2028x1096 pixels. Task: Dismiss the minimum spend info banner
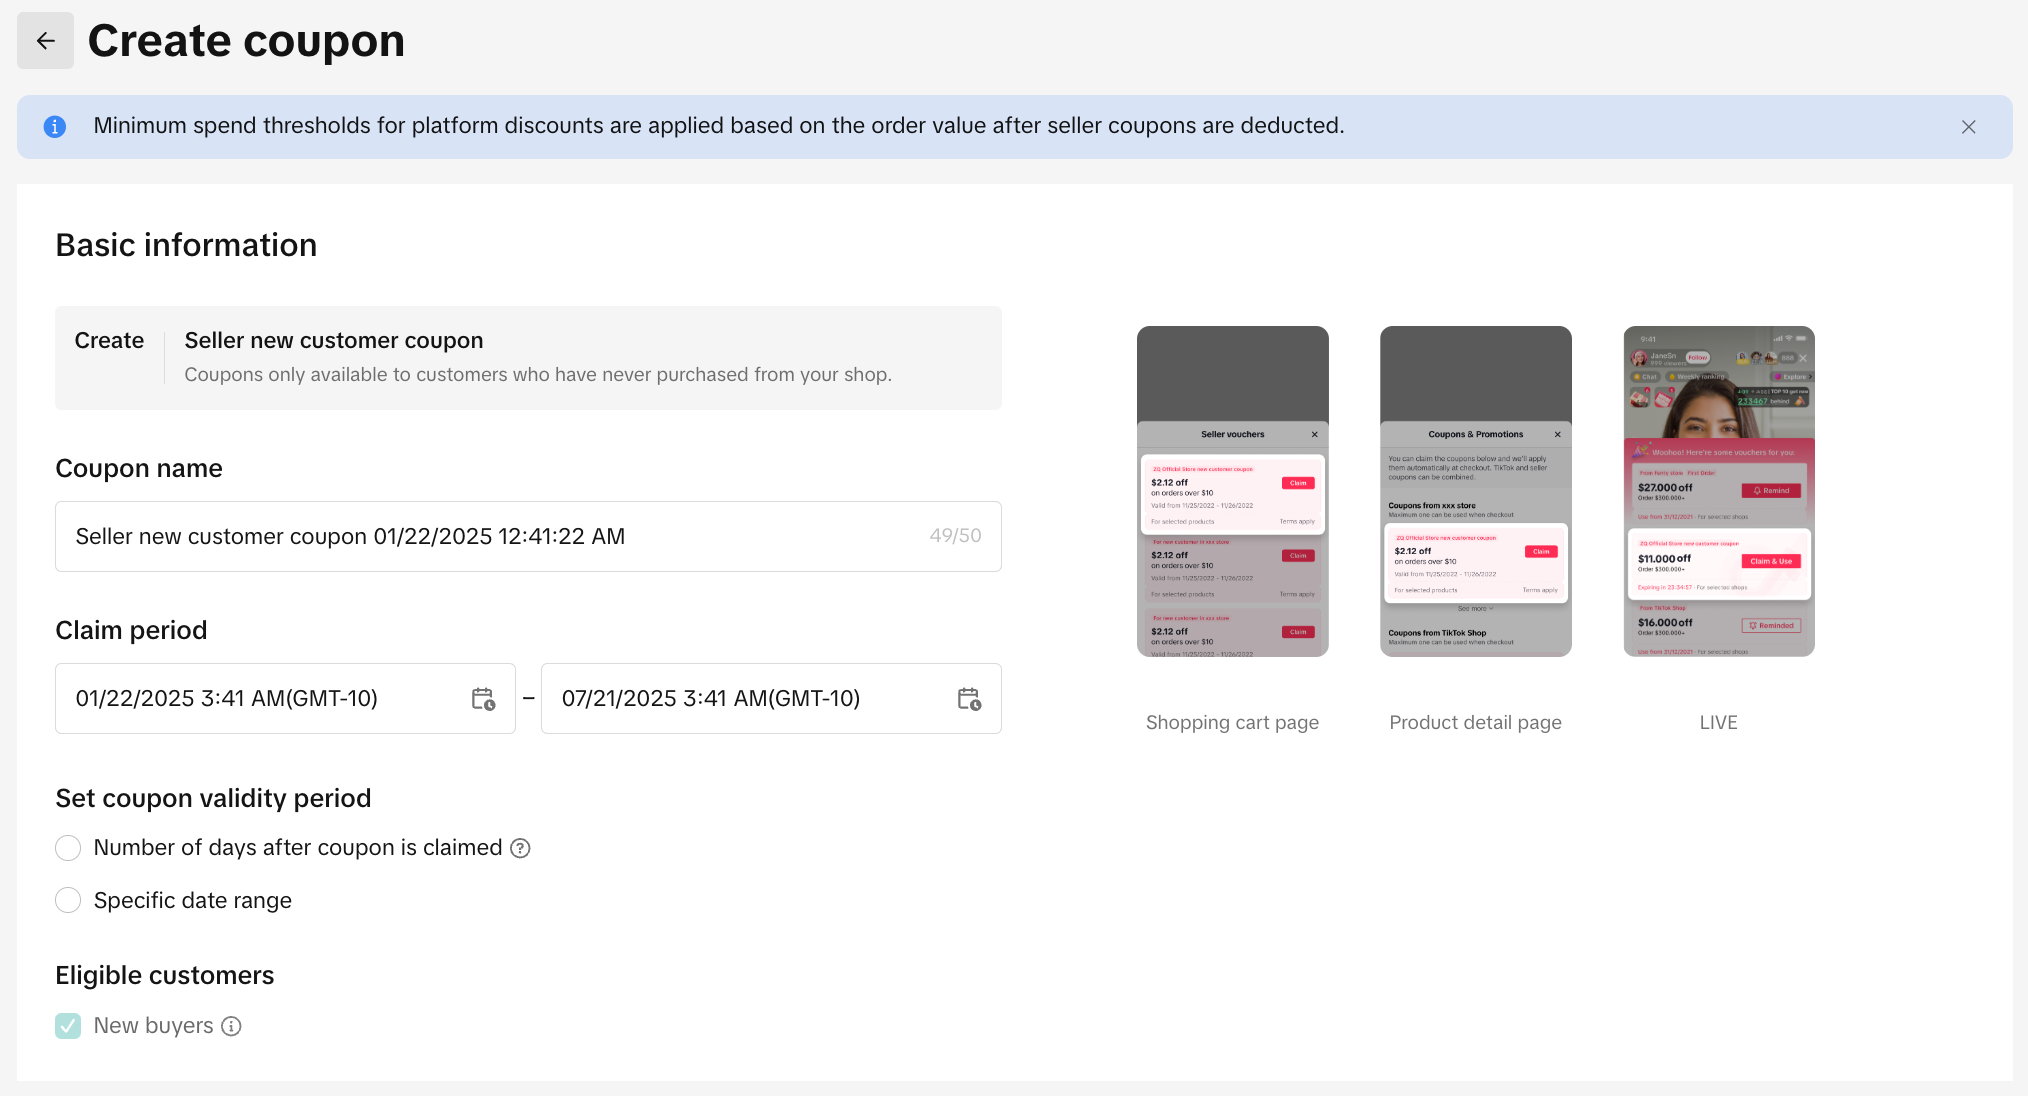1968,127
